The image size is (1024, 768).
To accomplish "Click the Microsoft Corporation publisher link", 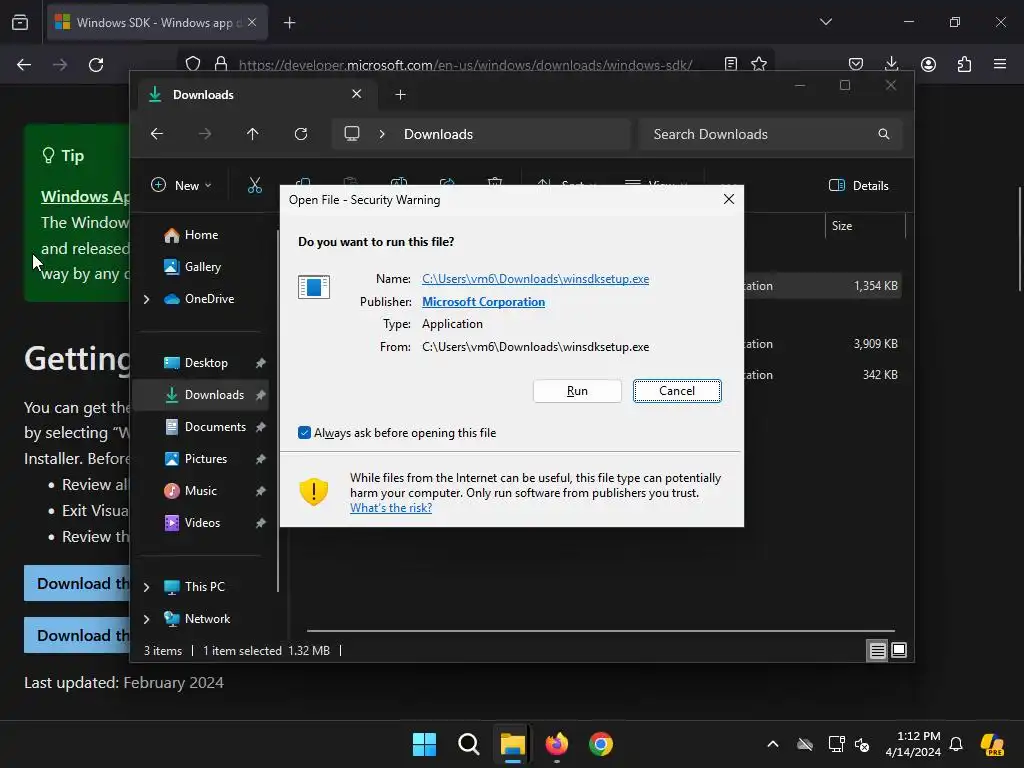I will point(483,302).
